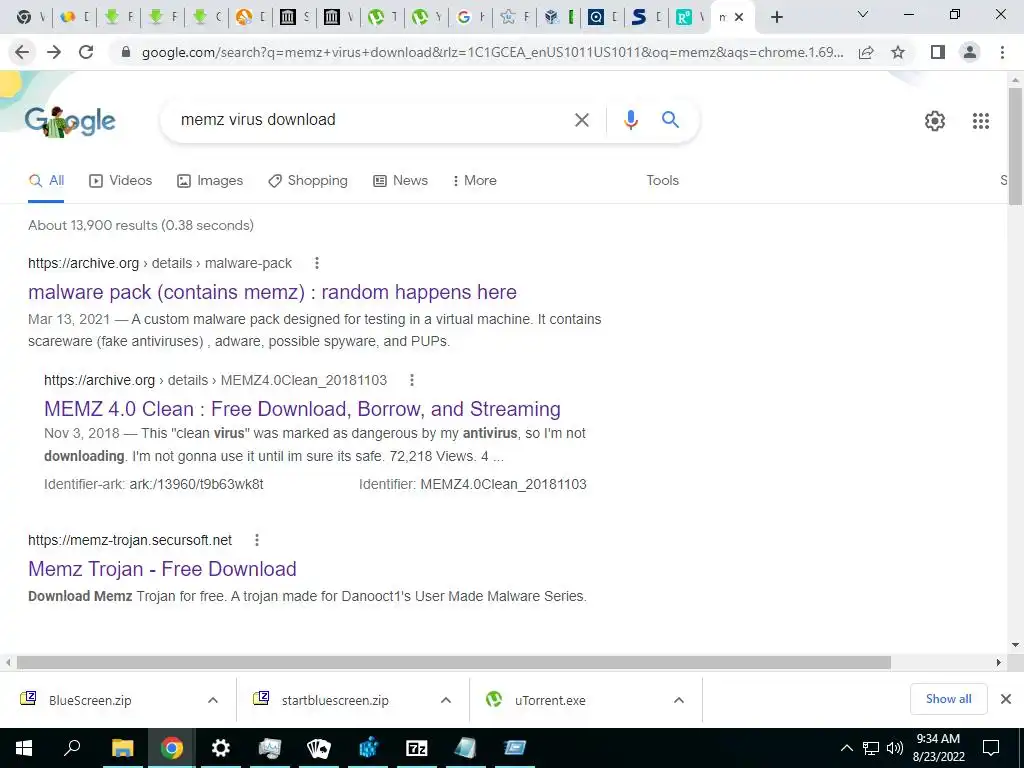Expand options for BlueScreen.zip download
This screenshot has width=1024, height=768.
pos(213,700)
